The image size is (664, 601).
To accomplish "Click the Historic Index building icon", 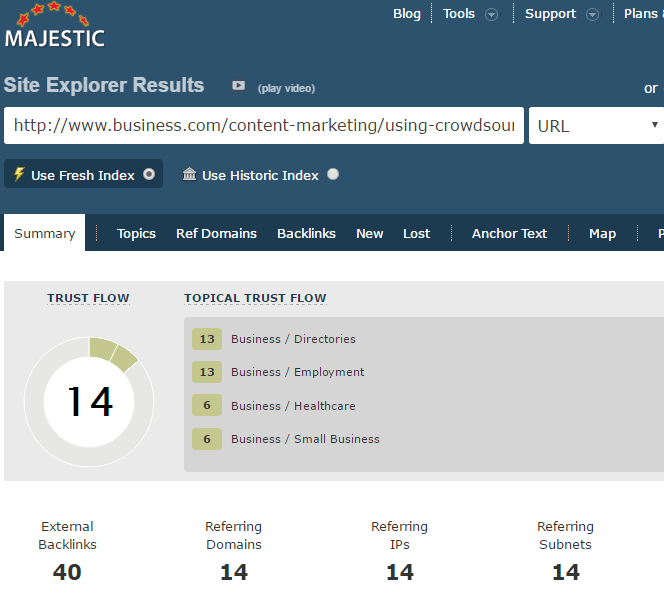I will pyautogui.click(x=190, y=175).
